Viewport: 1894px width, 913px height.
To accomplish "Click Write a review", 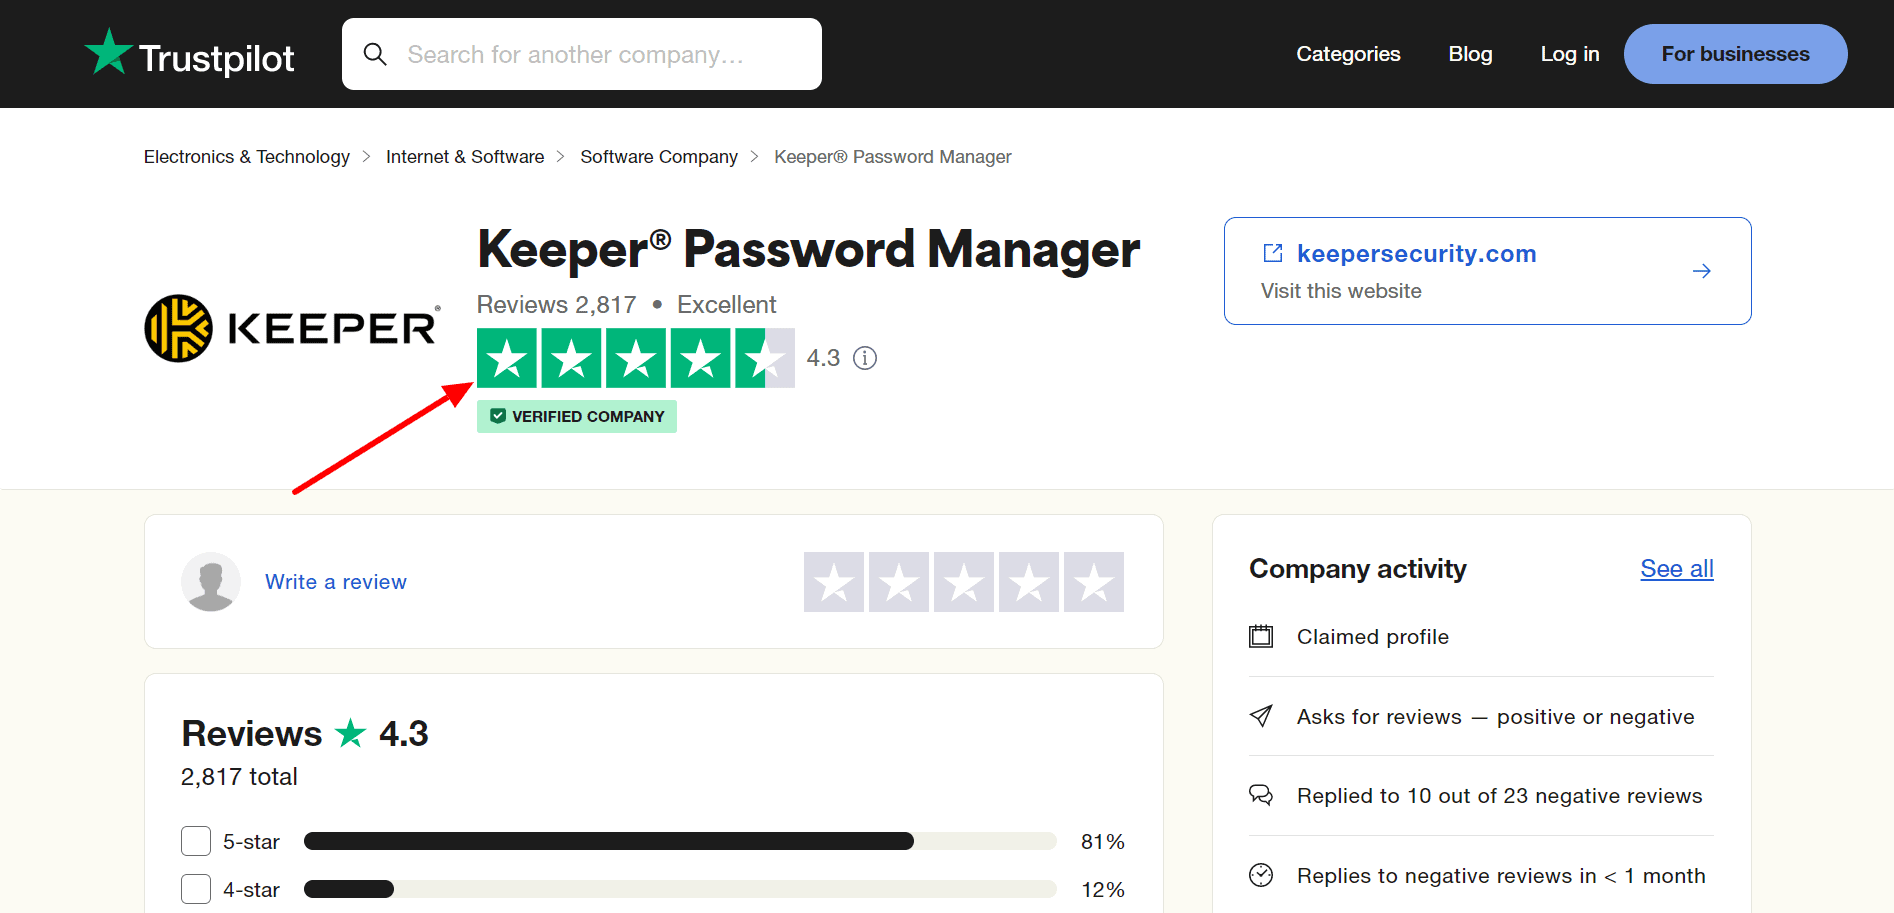I will 336,582.
